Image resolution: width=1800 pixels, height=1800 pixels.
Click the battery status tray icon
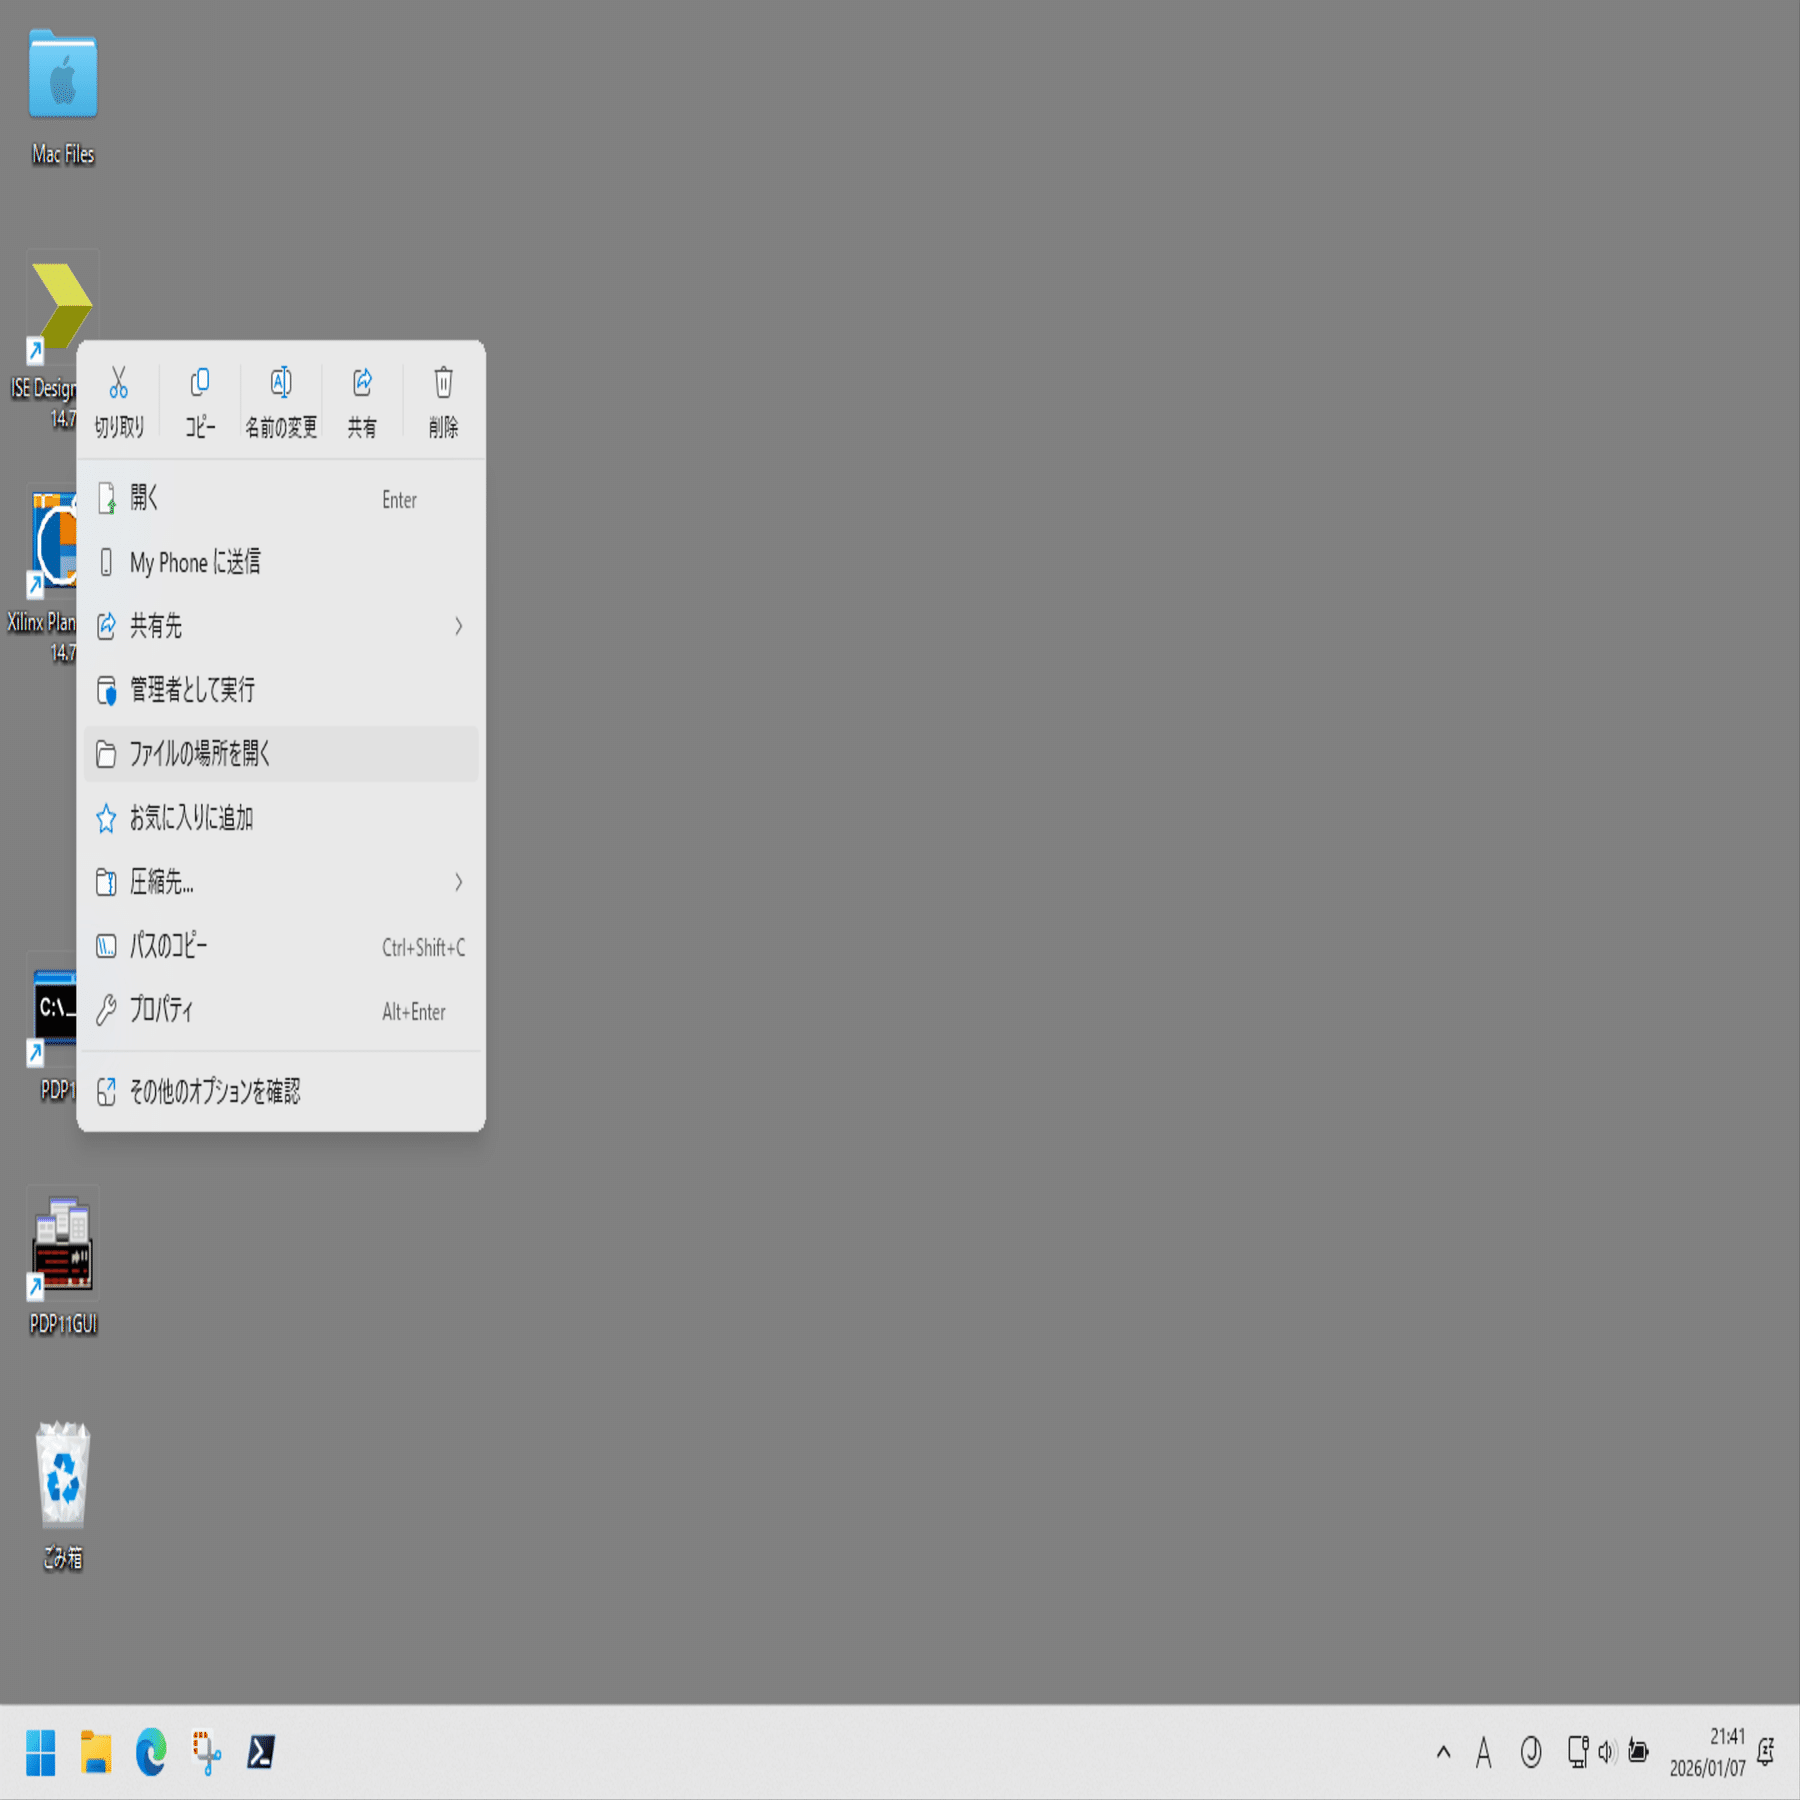point(1638,1752)
